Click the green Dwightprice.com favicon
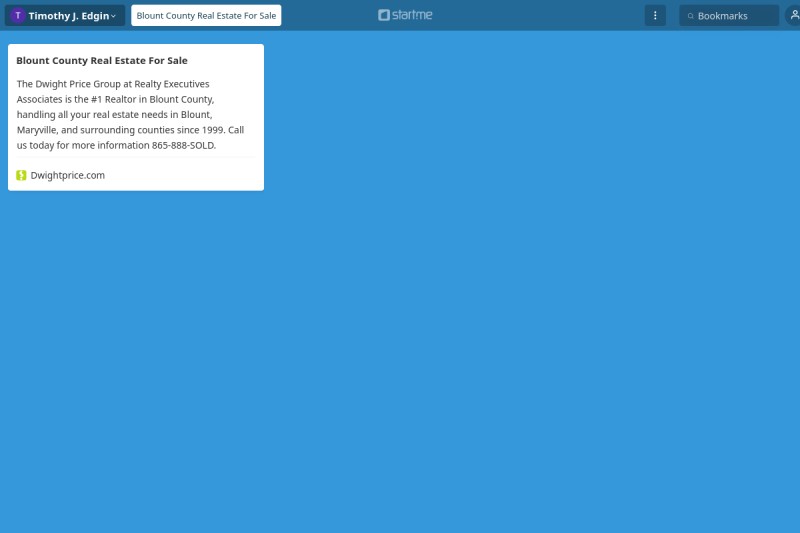 click(x=21, y=175)
